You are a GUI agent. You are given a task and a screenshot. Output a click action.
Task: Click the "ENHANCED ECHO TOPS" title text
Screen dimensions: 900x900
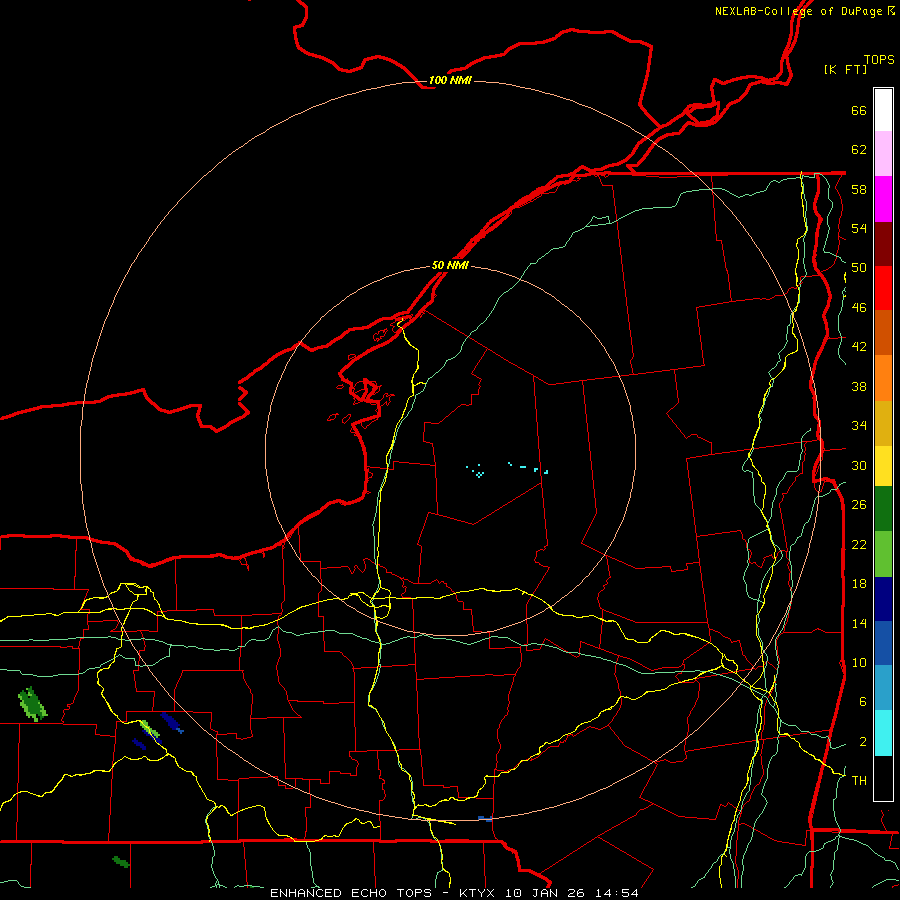[x=351, y=893]
